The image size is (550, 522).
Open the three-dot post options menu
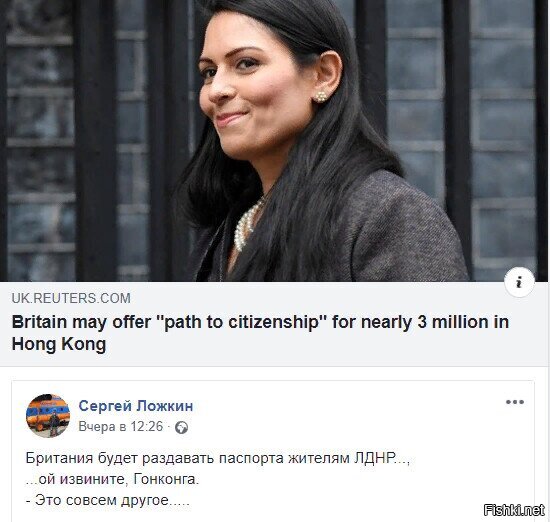point(515,402)
